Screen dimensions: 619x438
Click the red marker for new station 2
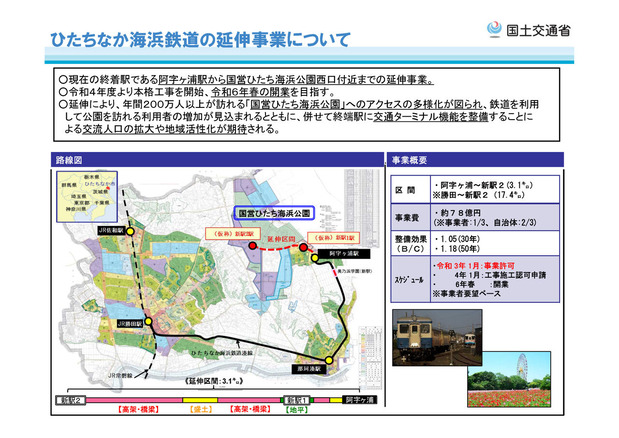(x=253, y=246)
